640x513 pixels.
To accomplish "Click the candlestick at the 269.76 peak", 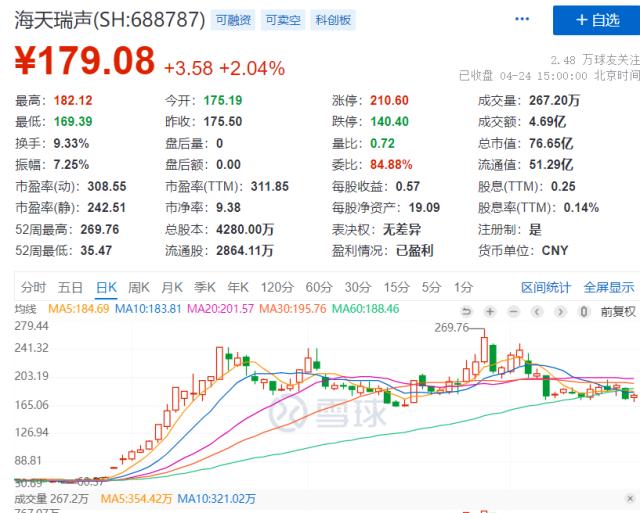I will click(485, 350).
